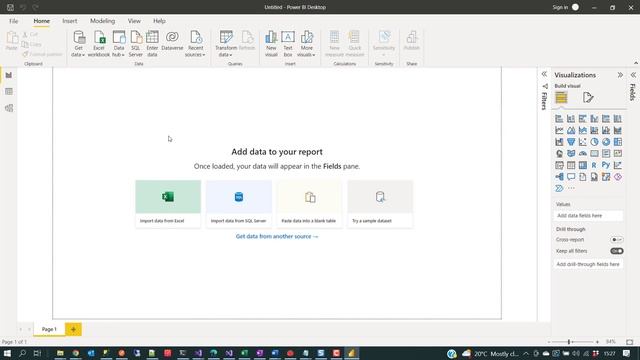Expand the Filters pane chevron
The height and width of the screenshot is (360, 640).
coord(544,74)
